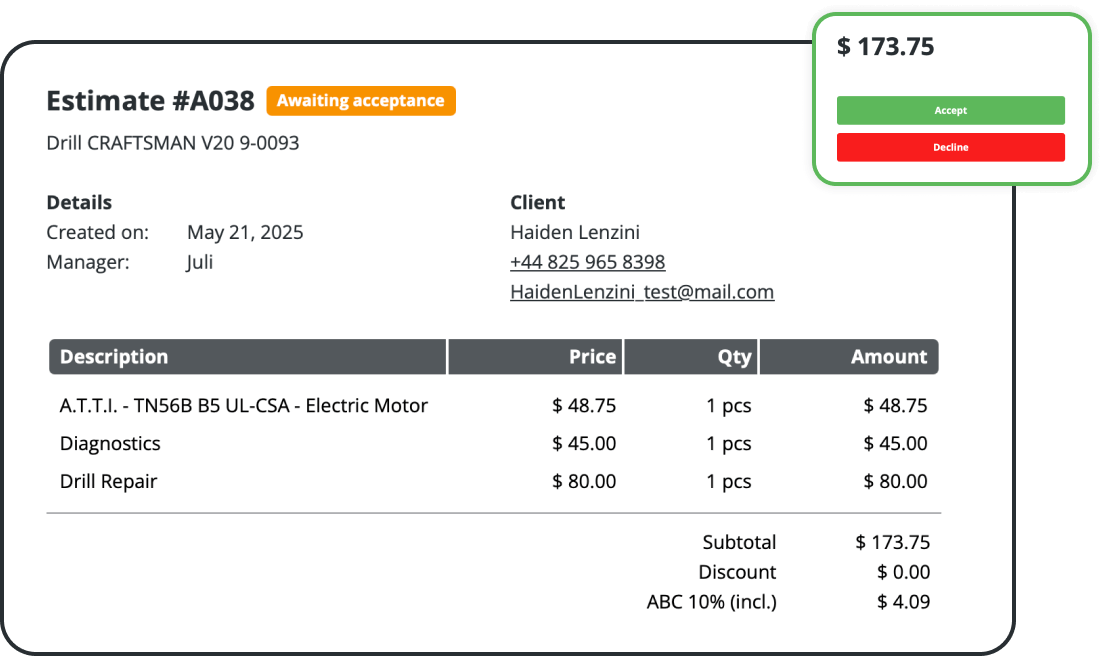
Task: Click the Estimate #A038 heading
Action: [x=150, y=101]
